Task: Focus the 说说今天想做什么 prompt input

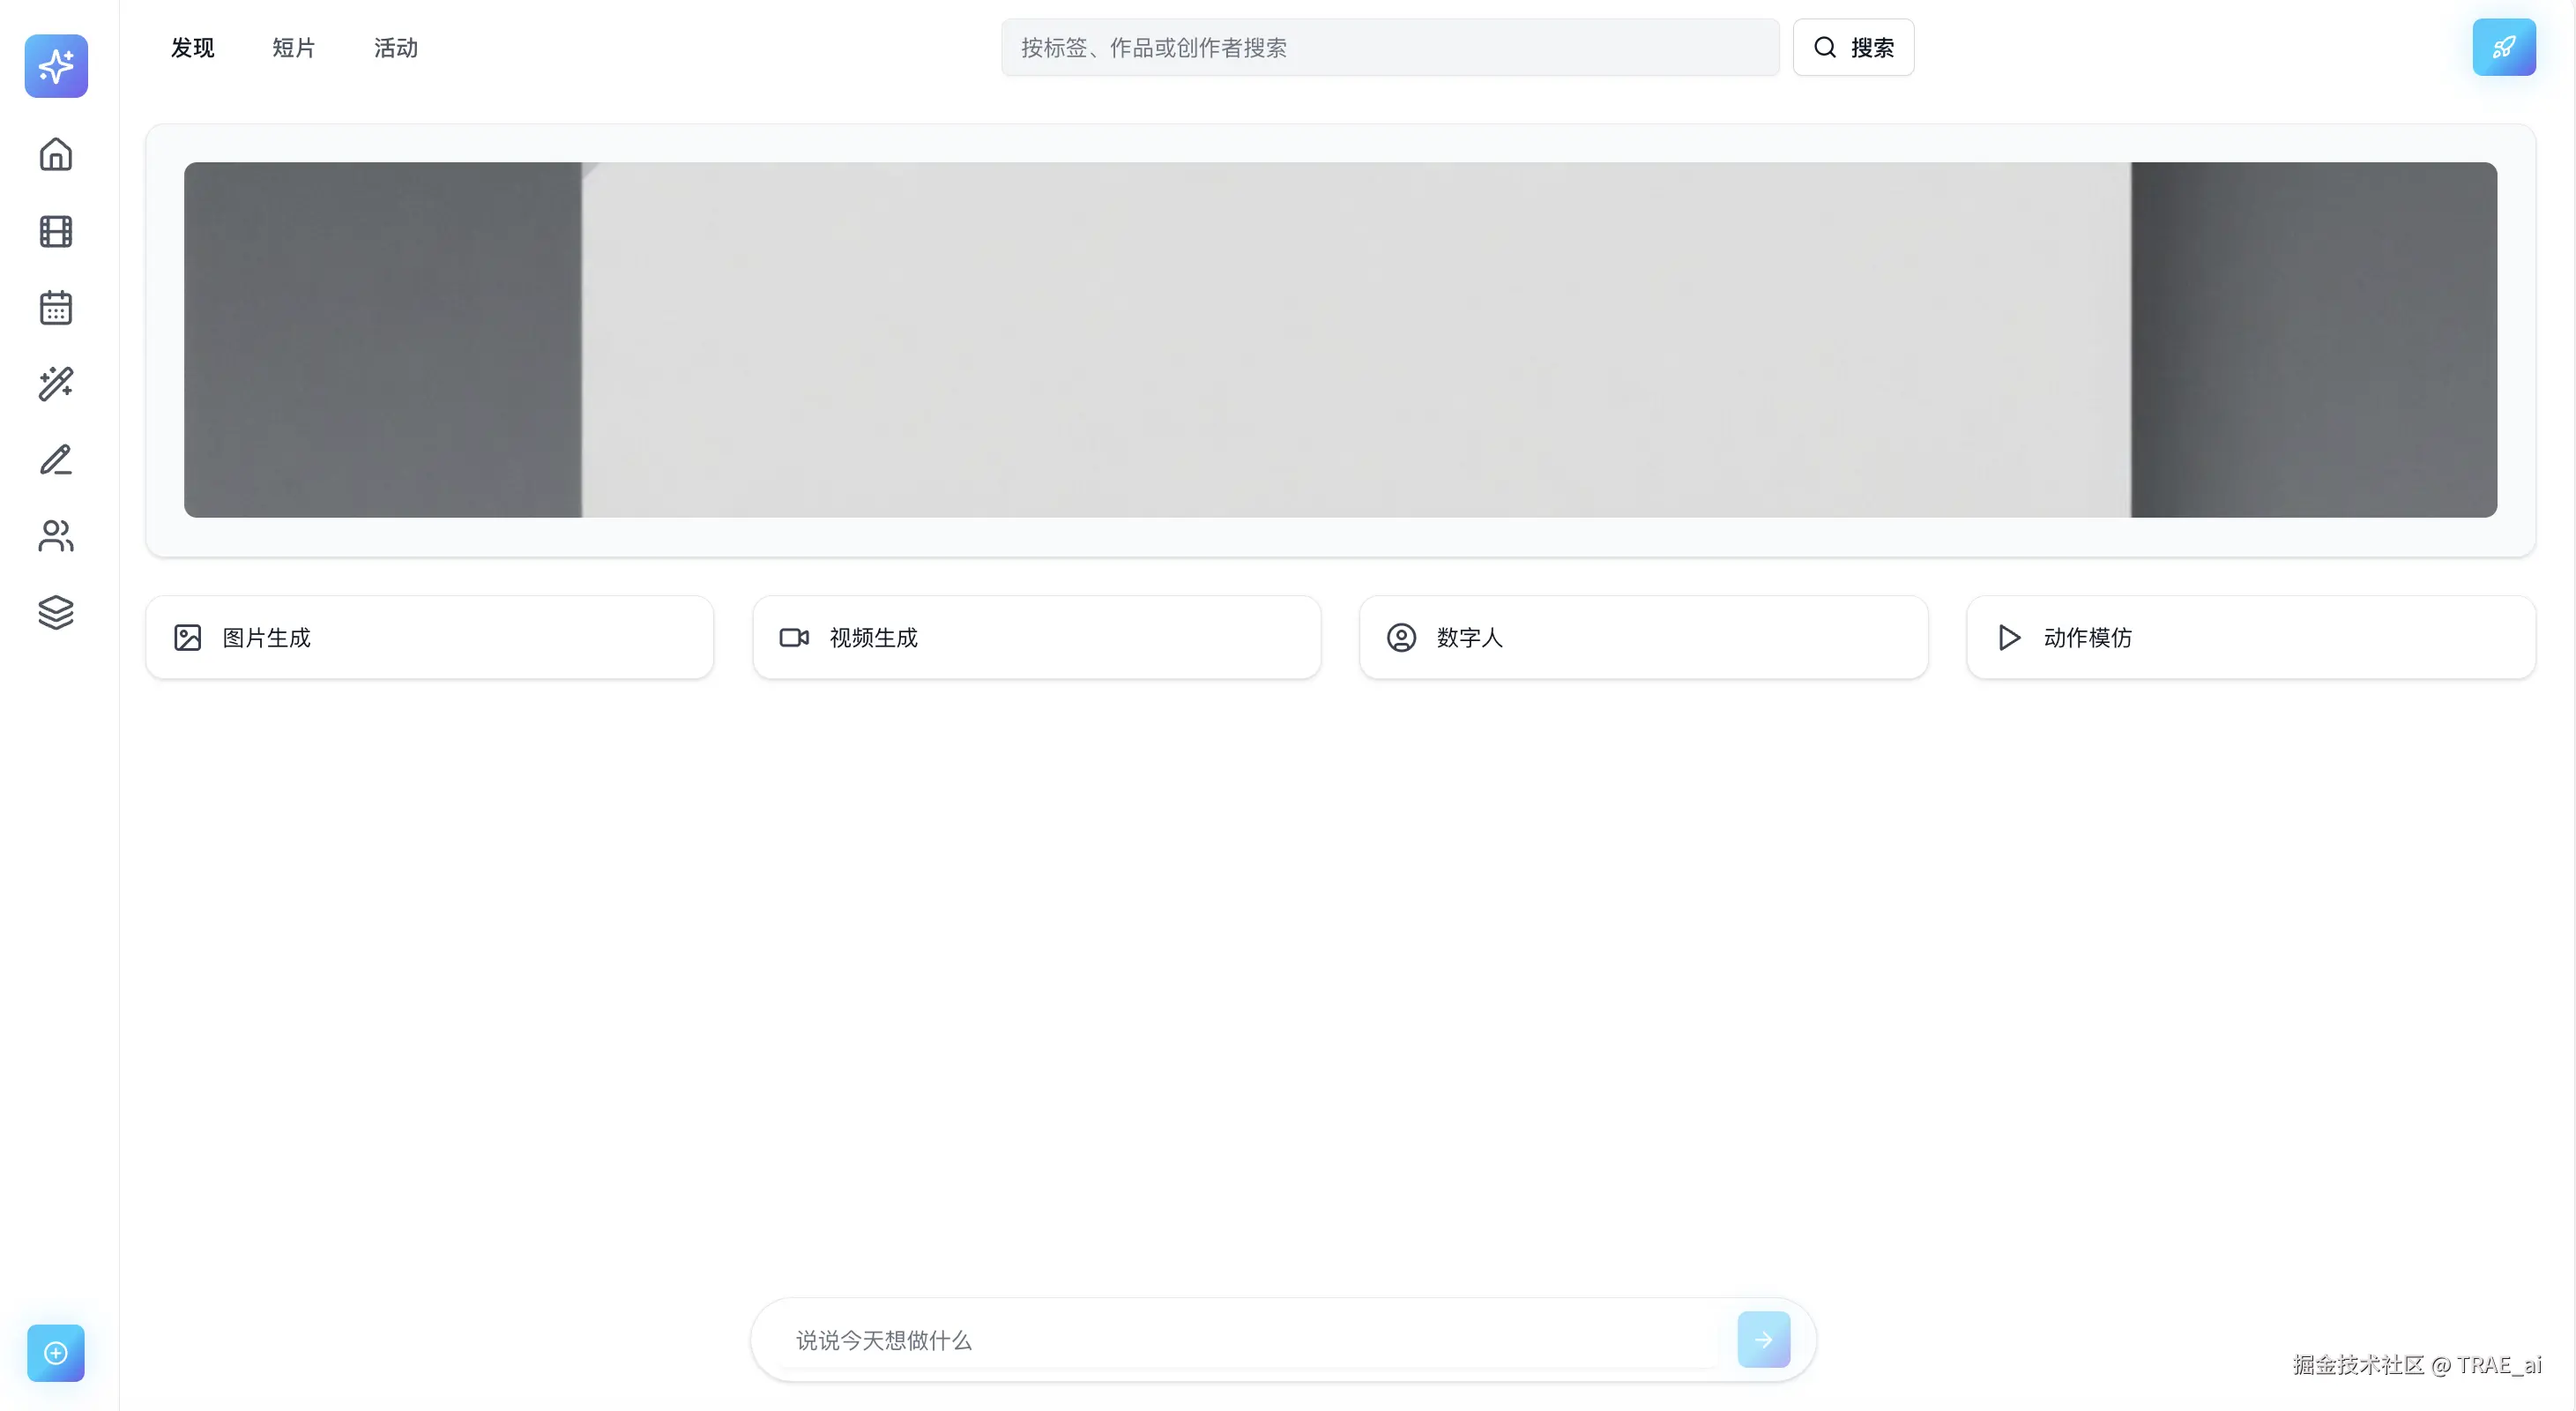Action: pos(1250,1340)
